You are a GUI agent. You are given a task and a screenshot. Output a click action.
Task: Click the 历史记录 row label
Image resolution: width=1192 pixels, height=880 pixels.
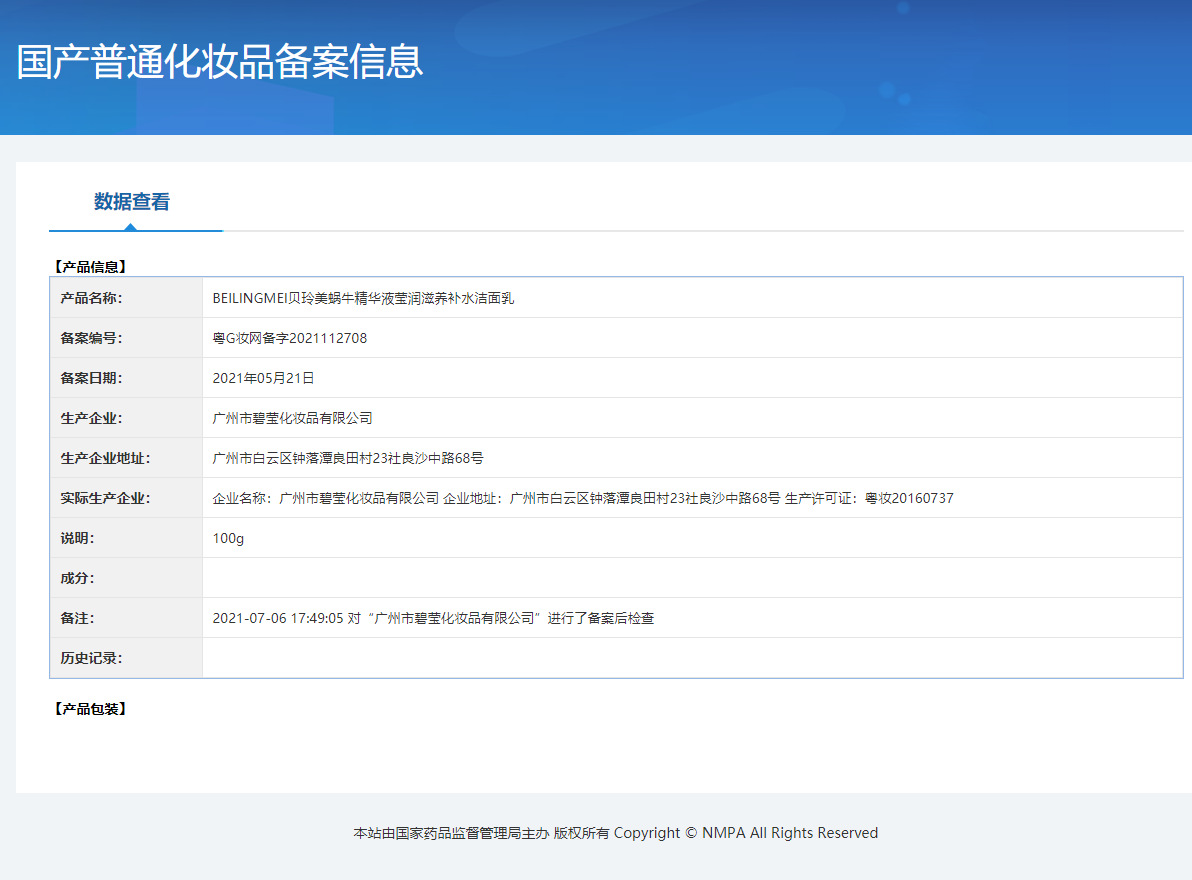91,658
